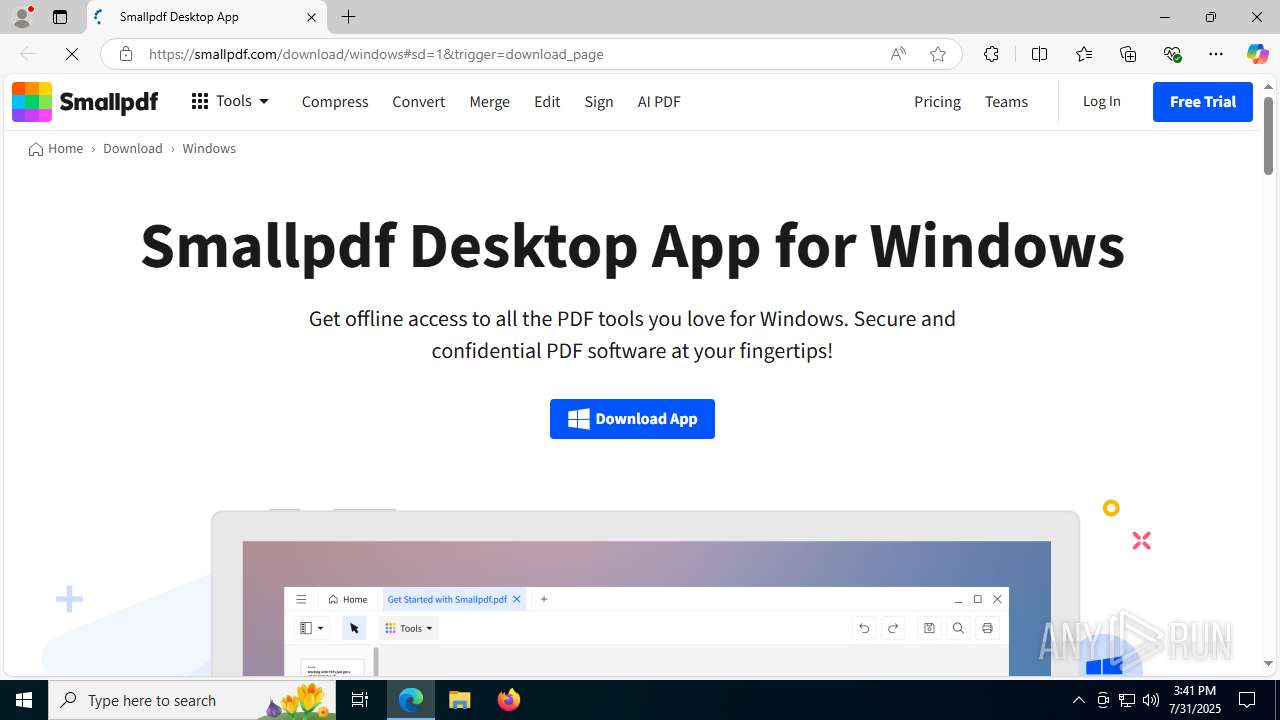This screenshot has height=720, width=1280.
Task: Click the app preview screenshot image
Action: 646,595
